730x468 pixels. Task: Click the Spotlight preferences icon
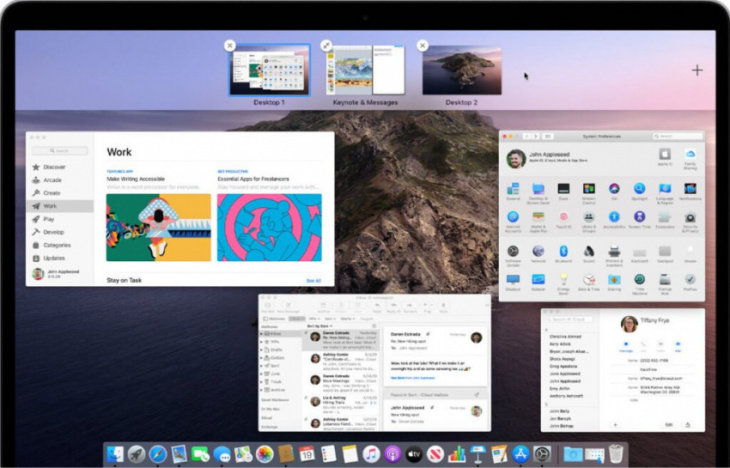pos(640,189)
